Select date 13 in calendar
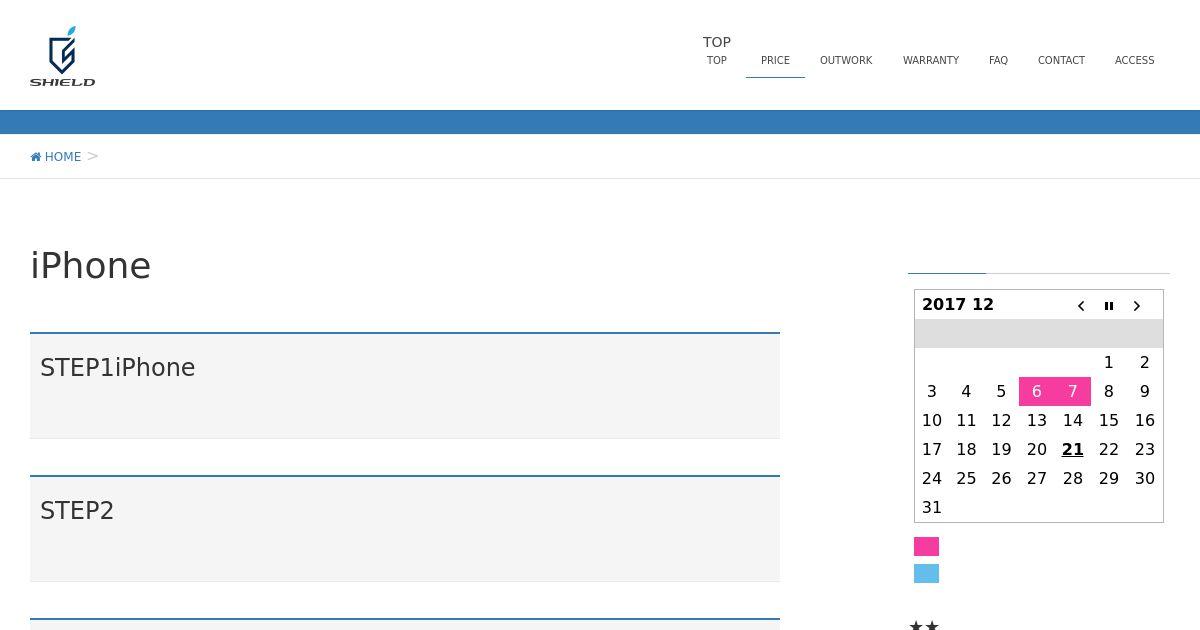This screenshot has width=1200, height=630. [x=1037, y=420]
